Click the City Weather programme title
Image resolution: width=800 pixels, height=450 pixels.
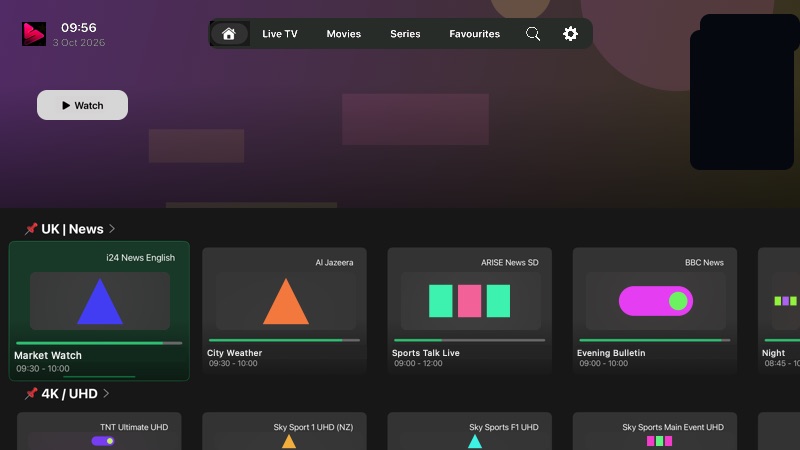point(235,353)
